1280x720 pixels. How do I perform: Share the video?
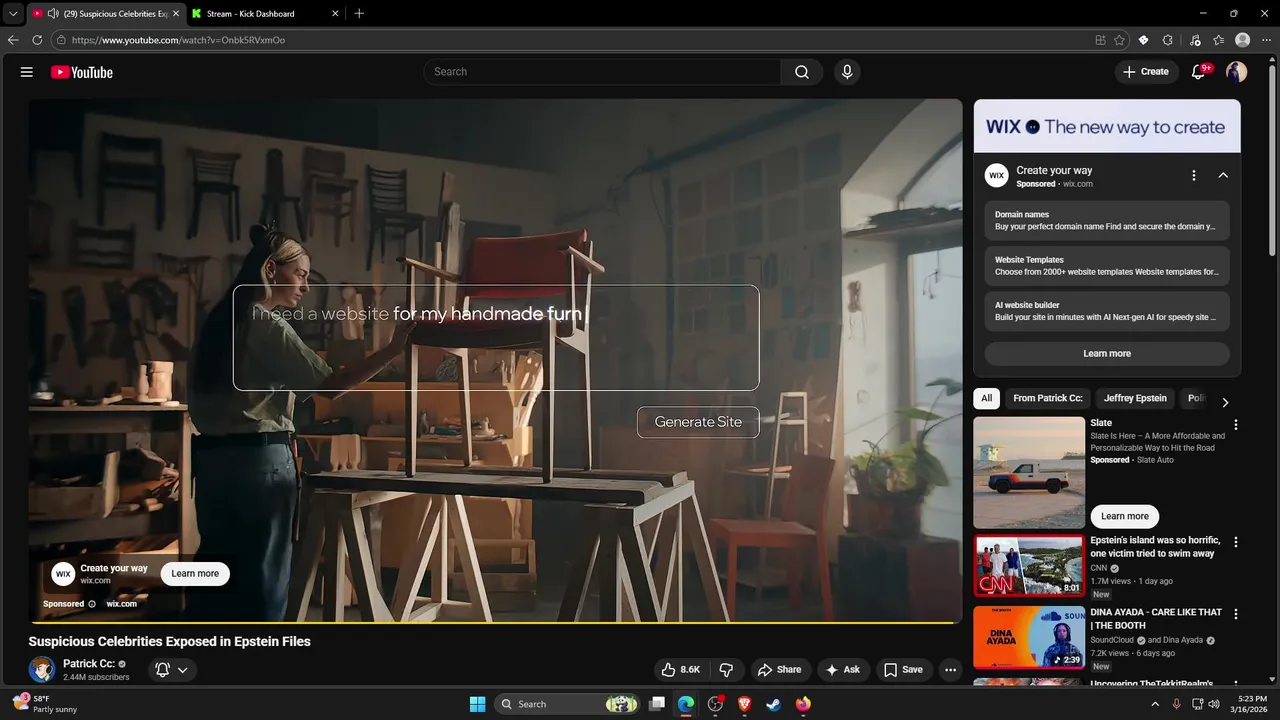(x=779, y=670)
